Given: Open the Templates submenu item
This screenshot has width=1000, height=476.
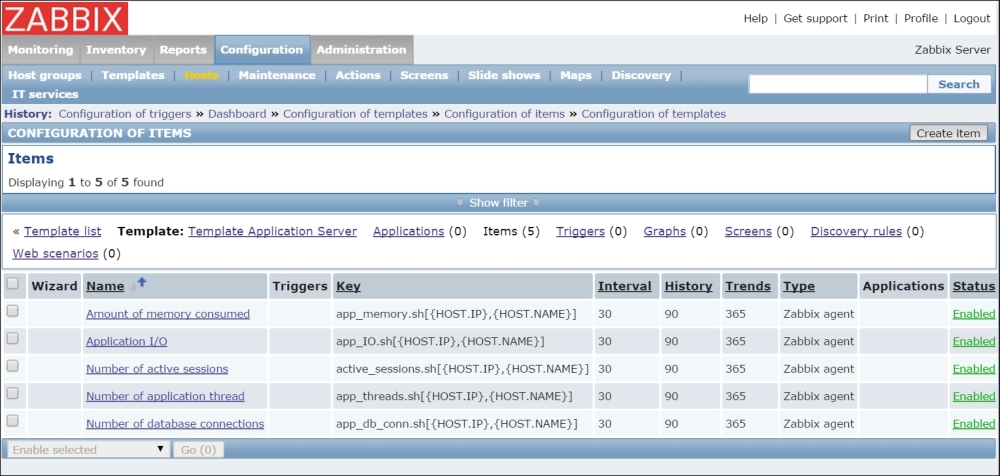Looking at the screenshot, I should coord(133,75).
